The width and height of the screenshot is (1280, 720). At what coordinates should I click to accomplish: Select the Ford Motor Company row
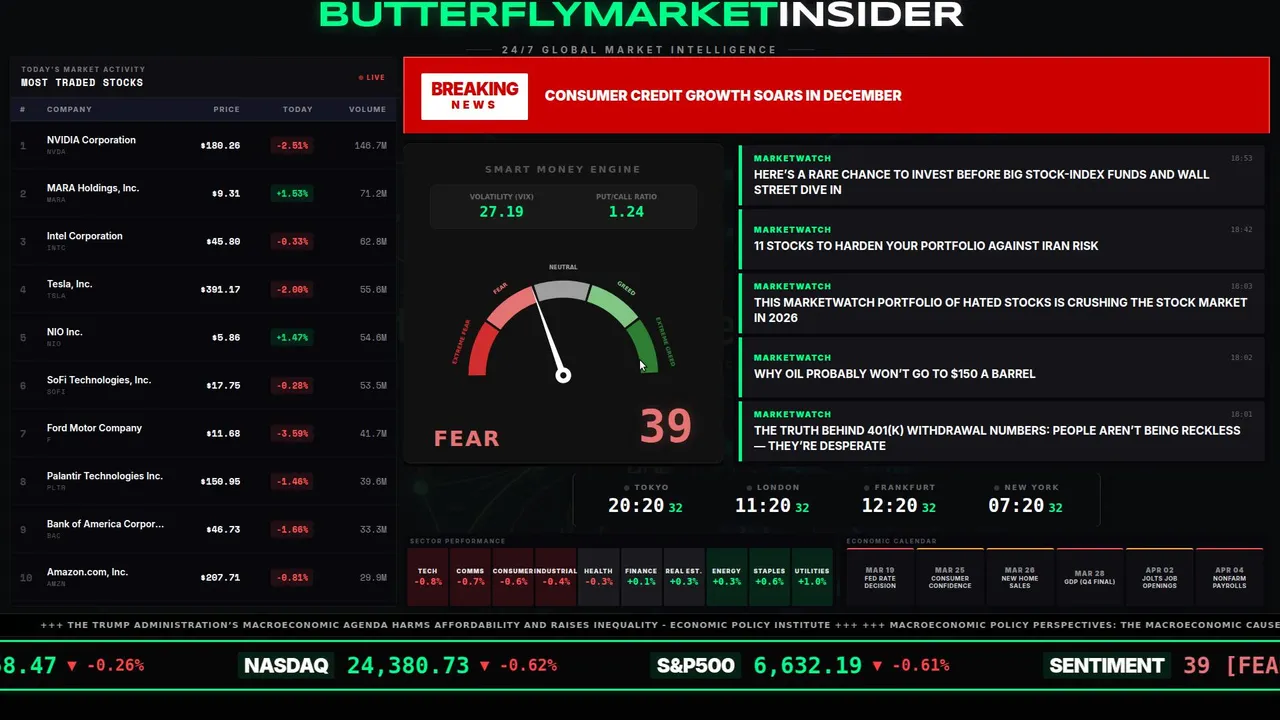(x=203, y=433)
